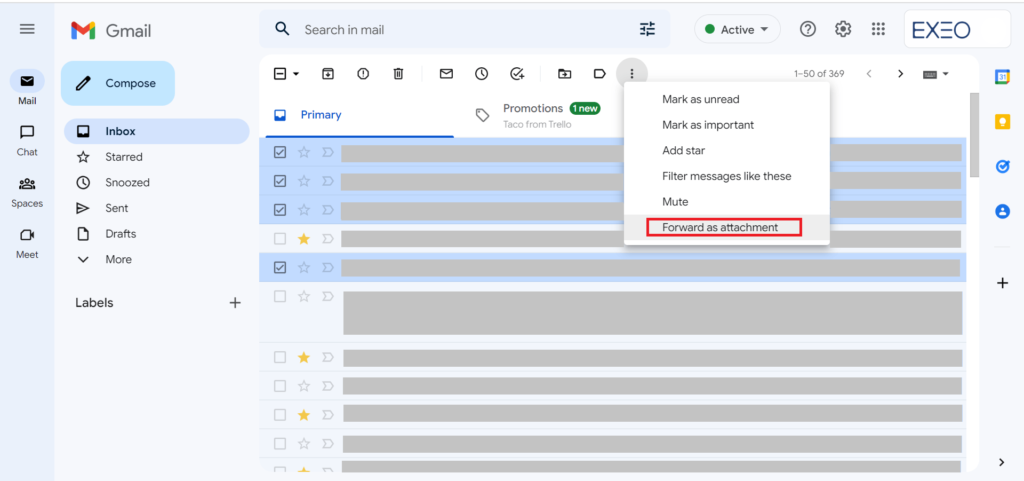
Task: Open the Inbox folder
Action: pyautogui.click(x=157, y=131)
